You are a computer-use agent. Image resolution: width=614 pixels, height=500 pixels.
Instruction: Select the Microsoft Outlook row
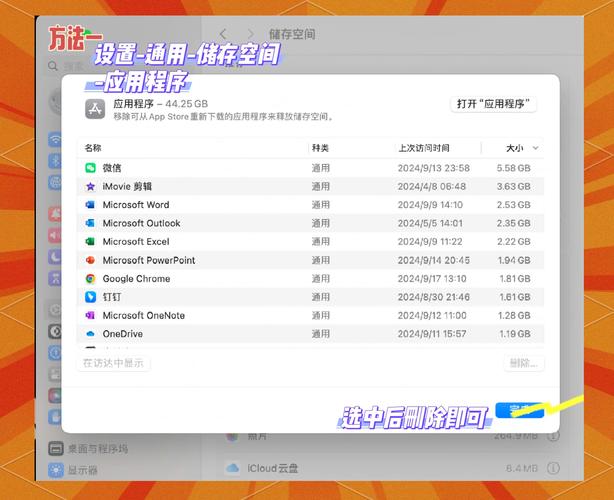tap(310, 223)
